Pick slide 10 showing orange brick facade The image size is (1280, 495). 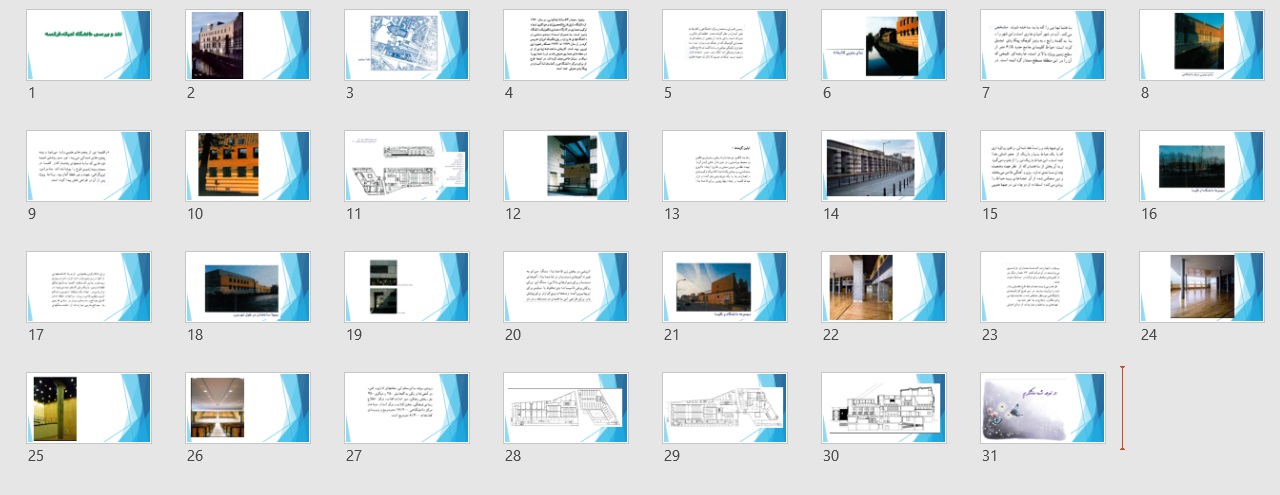click(x=248, y=166)
